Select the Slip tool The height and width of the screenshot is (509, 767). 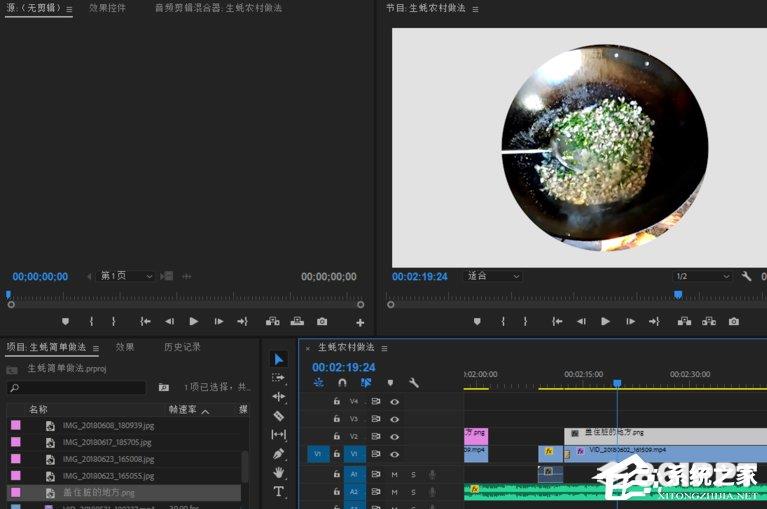278,434
